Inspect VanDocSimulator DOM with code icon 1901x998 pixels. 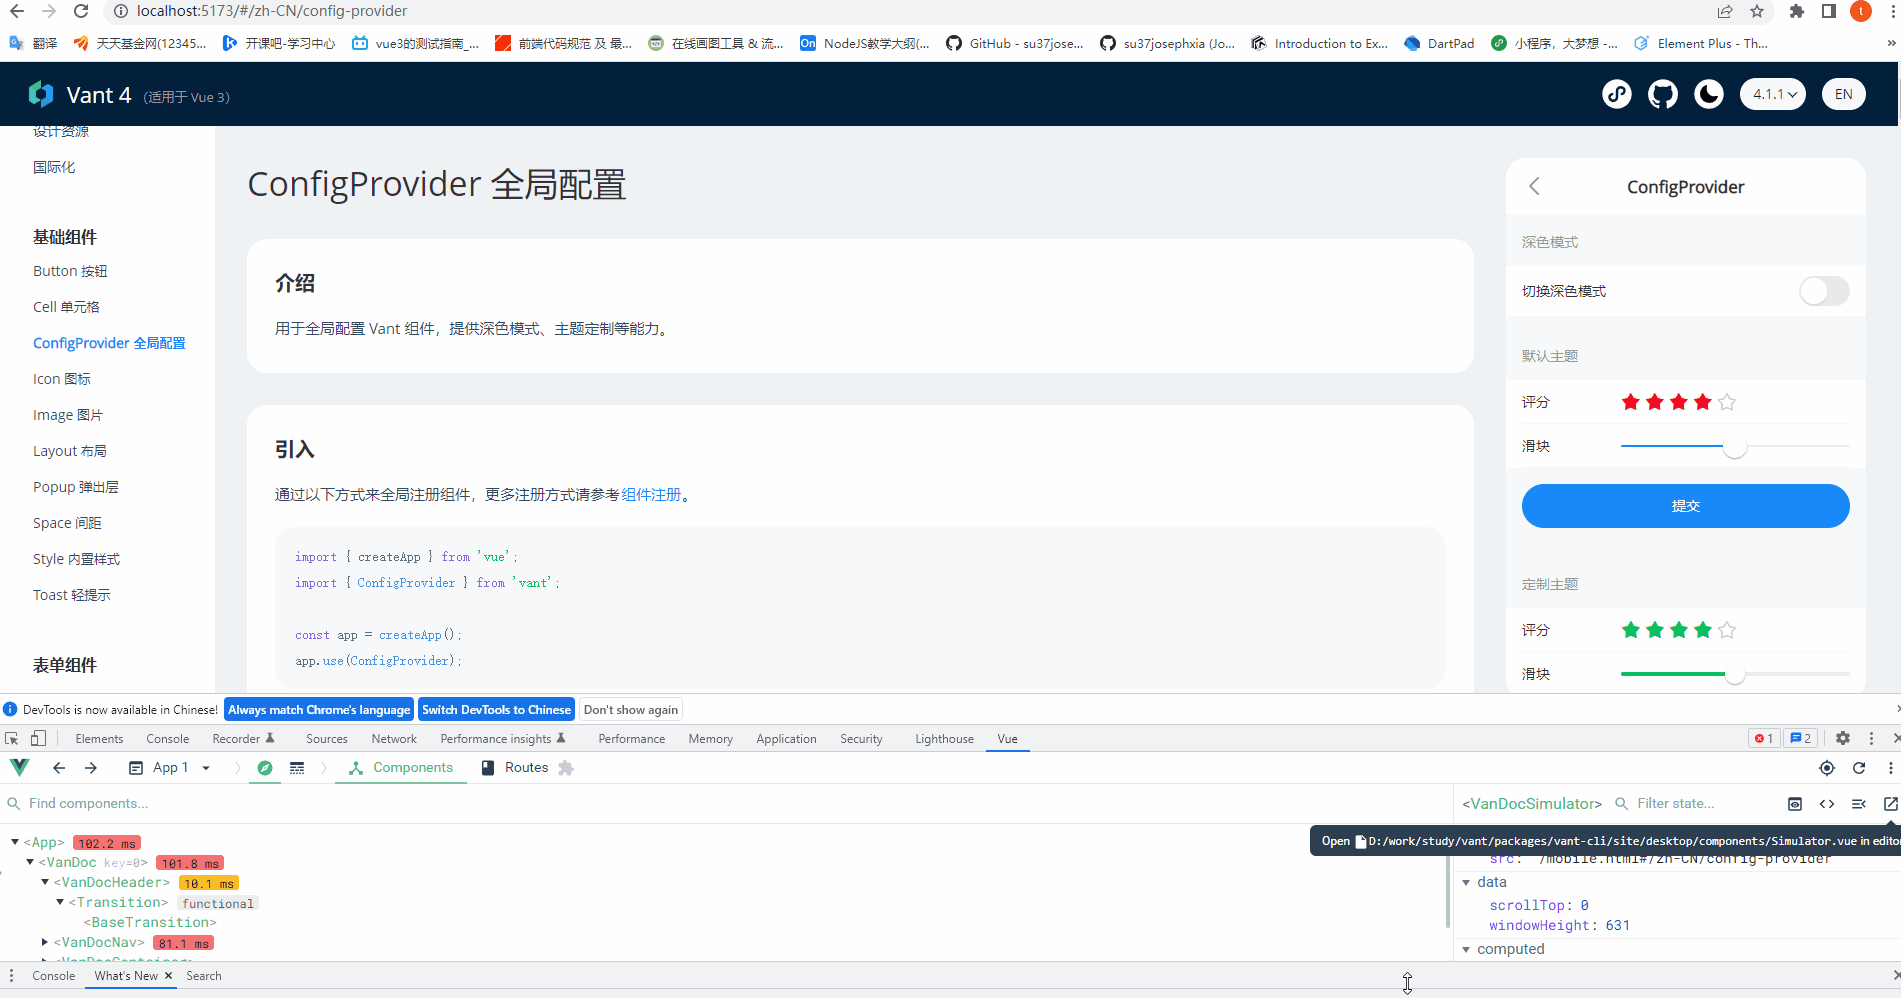coord(1827,804)
